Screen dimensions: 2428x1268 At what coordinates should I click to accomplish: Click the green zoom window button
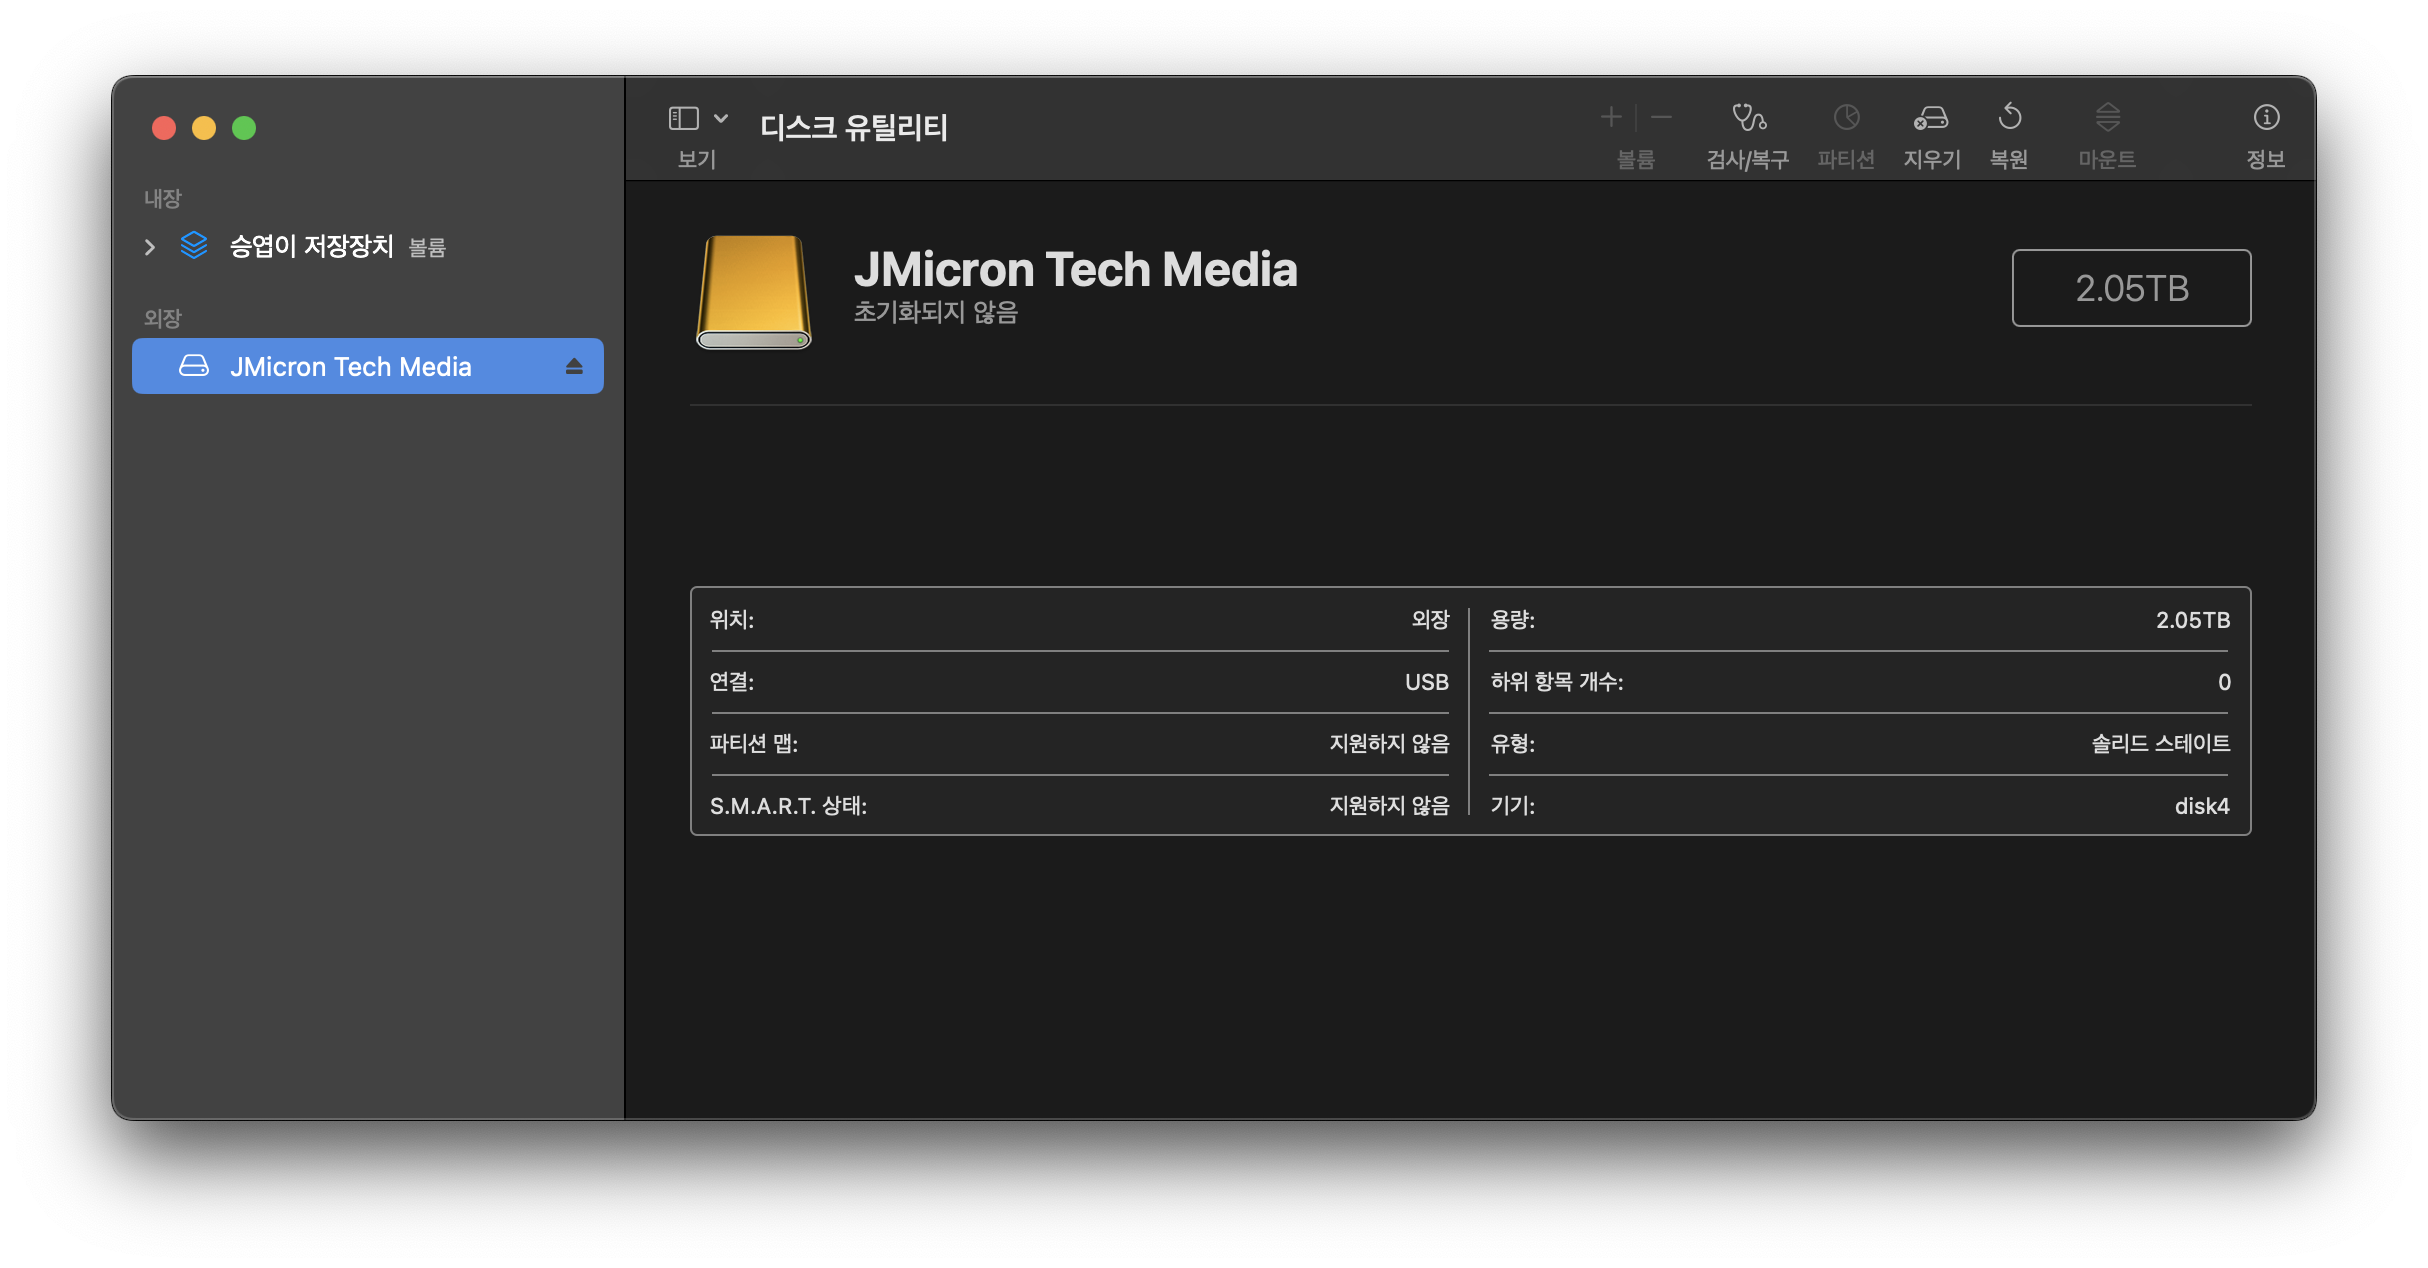(244, 128)
